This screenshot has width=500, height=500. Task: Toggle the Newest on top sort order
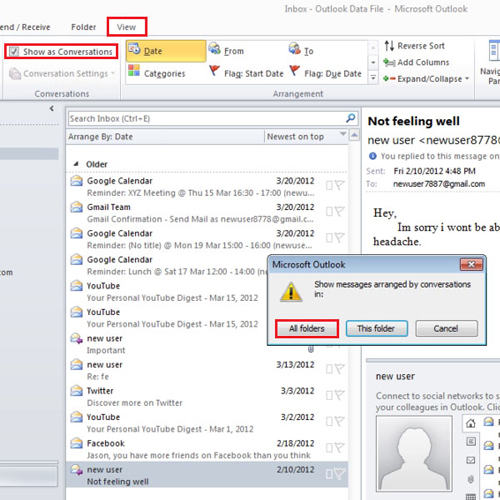click(x=306, y=137)
